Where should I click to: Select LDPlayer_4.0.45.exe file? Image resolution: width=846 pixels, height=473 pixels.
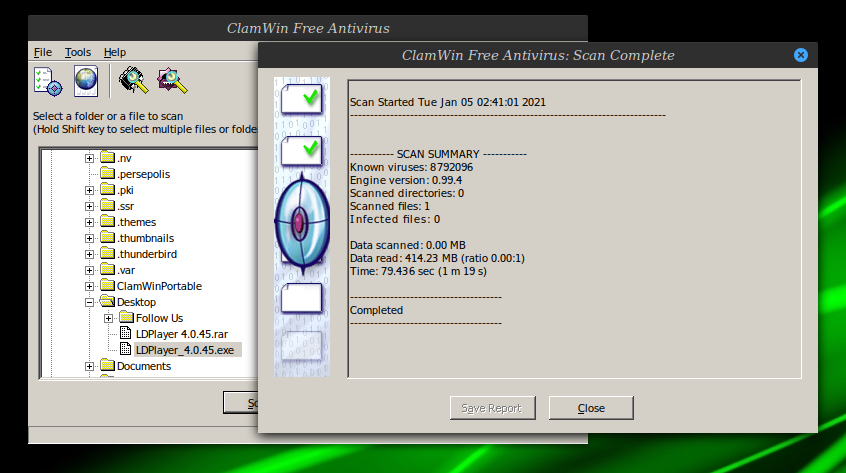185,350
